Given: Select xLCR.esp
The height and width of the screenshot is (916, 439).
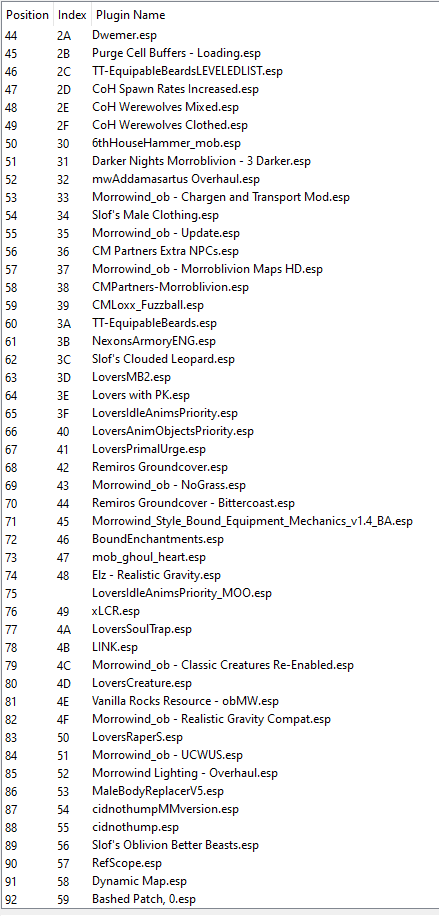Looking at the screenshot, I should (116, 611).
